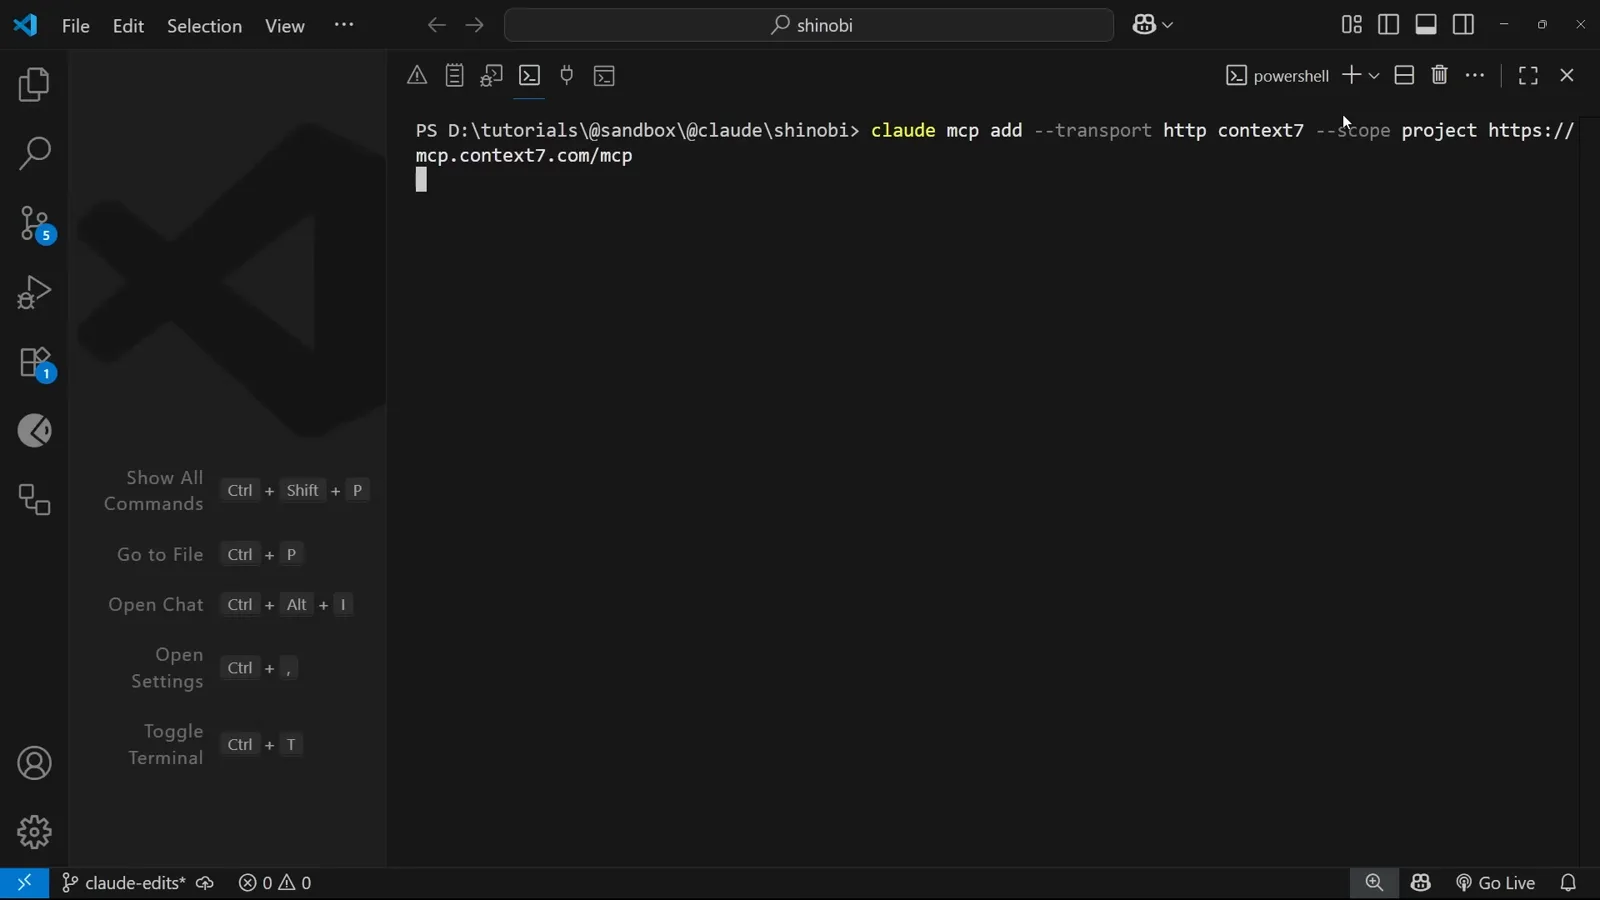The image size is (1600, 900).
Task: Close the terminal panel
Action: (1567, 76)
